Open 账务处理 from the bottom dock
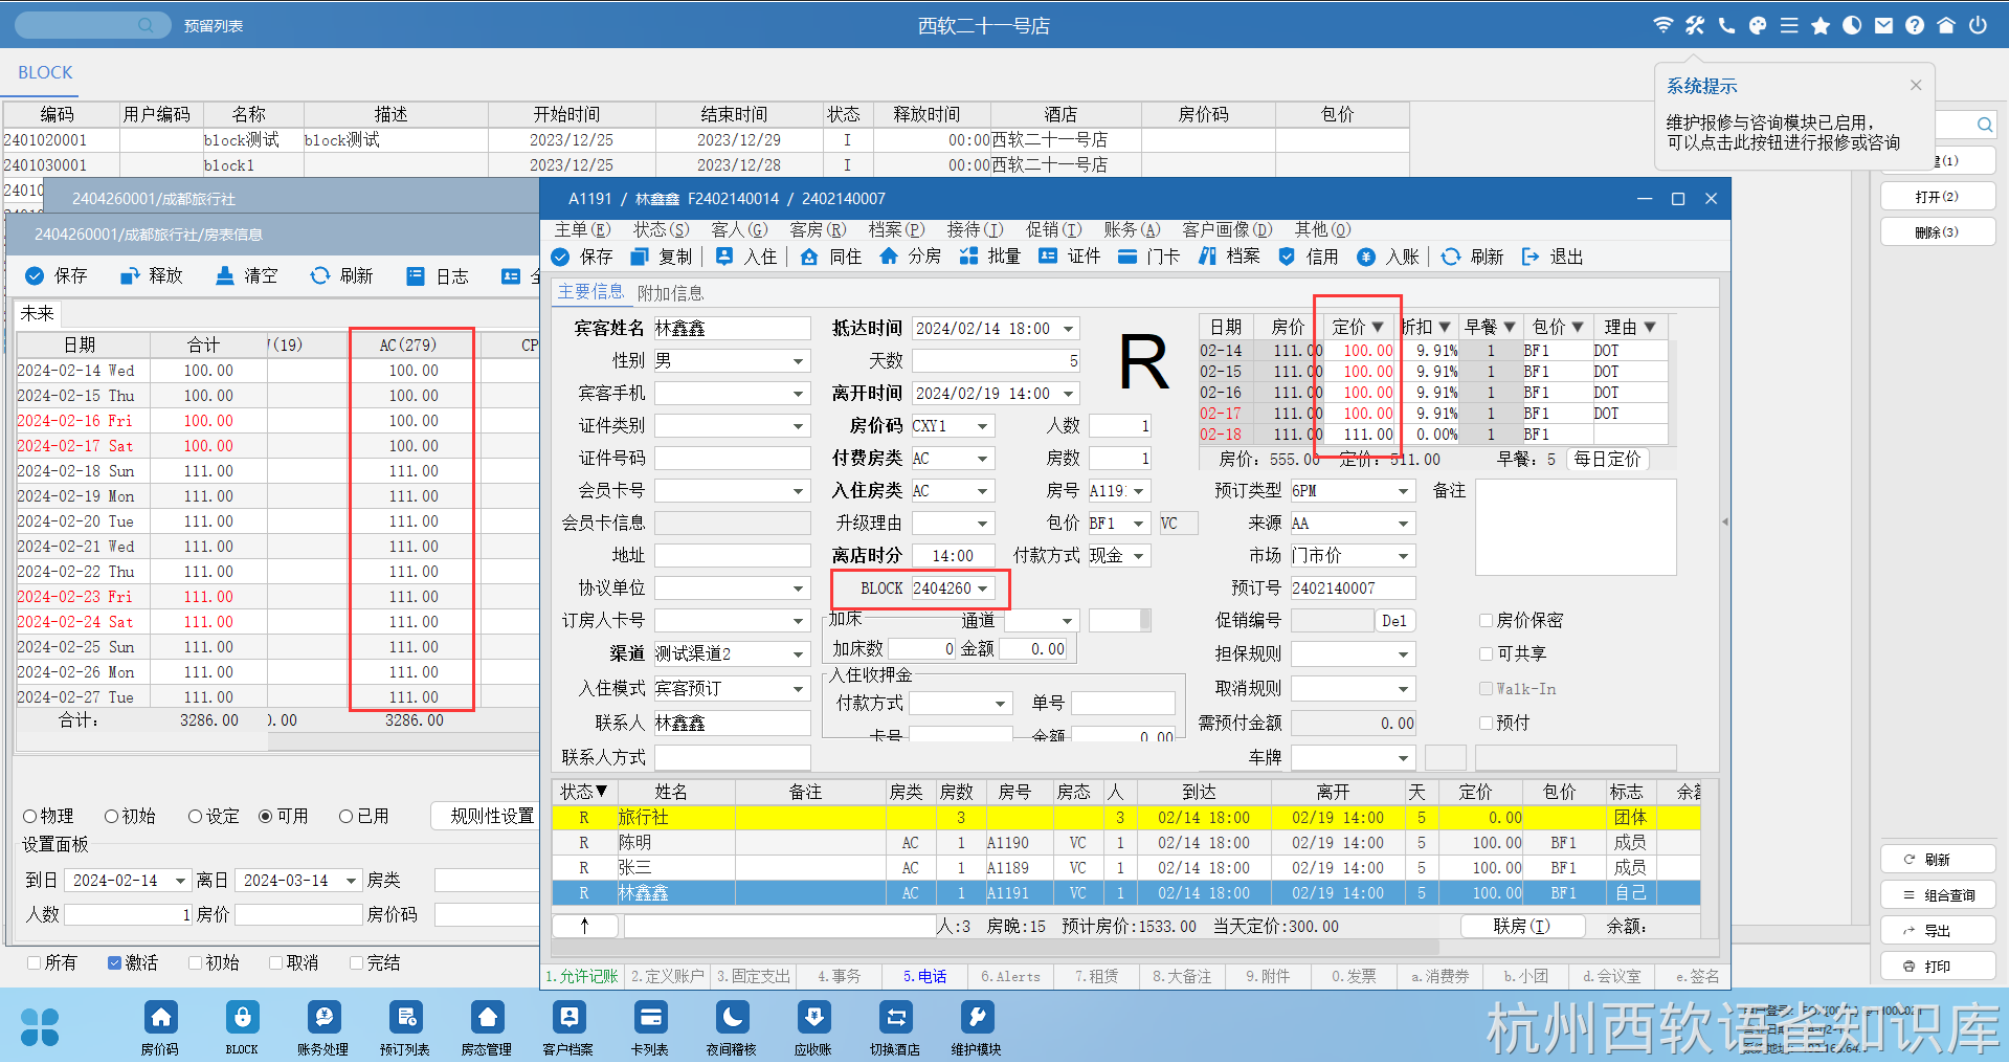The width and height of the screenshot is (2009, 1062). point(323,1028)
